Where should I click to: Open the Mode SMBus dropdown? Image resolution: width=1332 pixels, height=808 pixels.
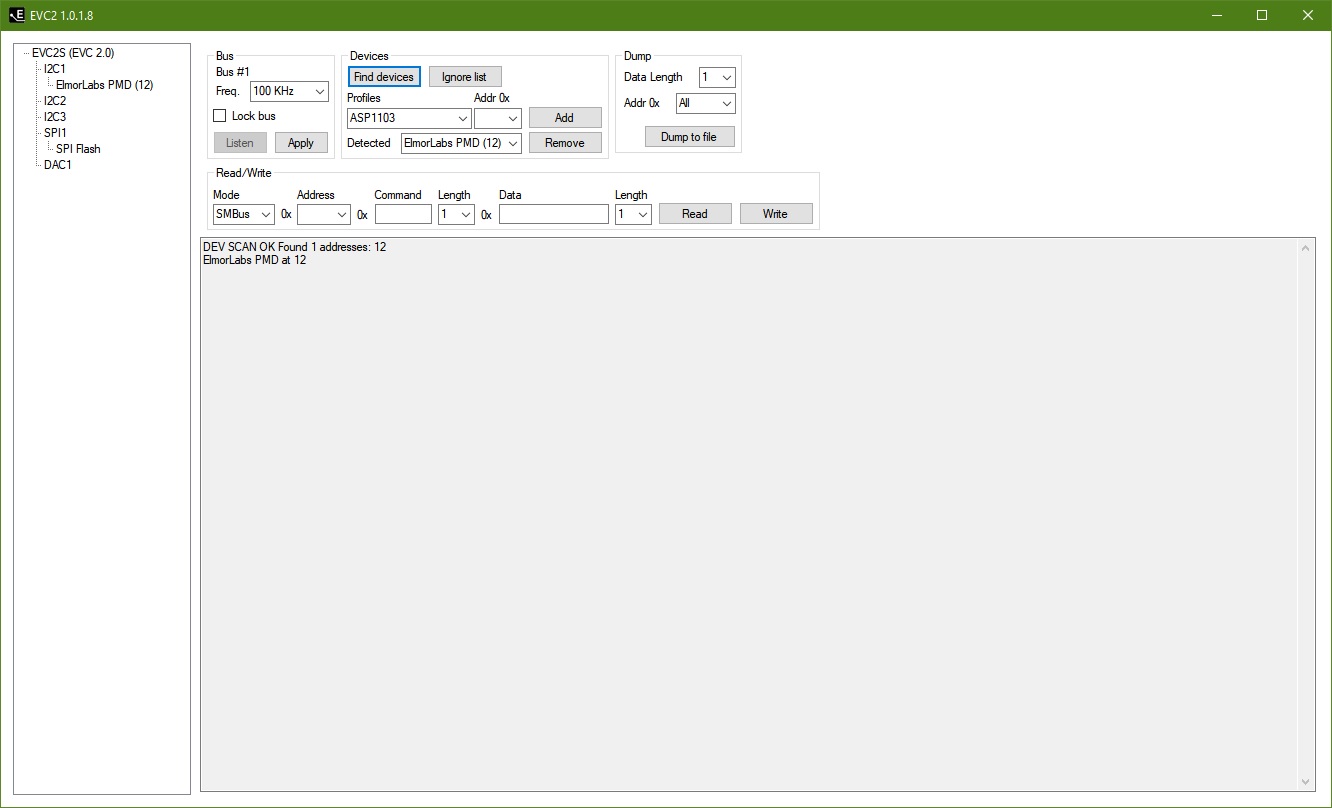(243, 214)
